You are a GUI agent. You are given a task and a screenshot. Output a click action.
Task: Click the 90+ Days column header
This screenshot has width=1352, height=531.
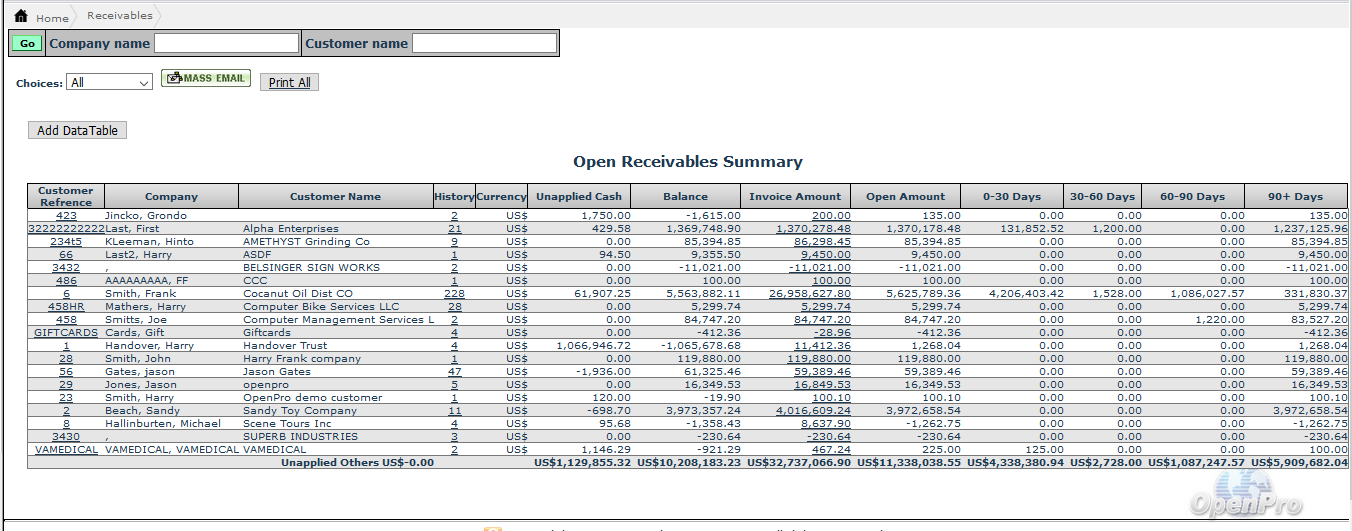[x=1295, y=197]
